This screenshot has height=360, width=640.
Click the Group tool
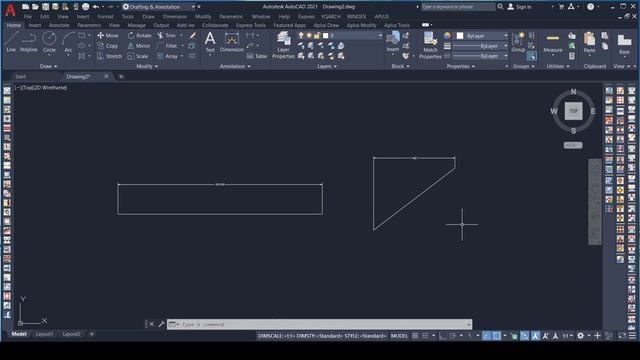(x=518, y=42)
